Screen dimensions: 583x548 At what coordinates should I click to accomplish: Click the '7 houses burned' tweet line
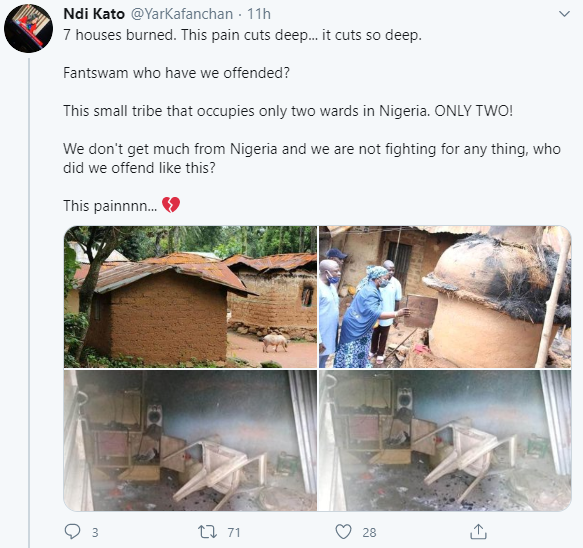pos(242,35)
